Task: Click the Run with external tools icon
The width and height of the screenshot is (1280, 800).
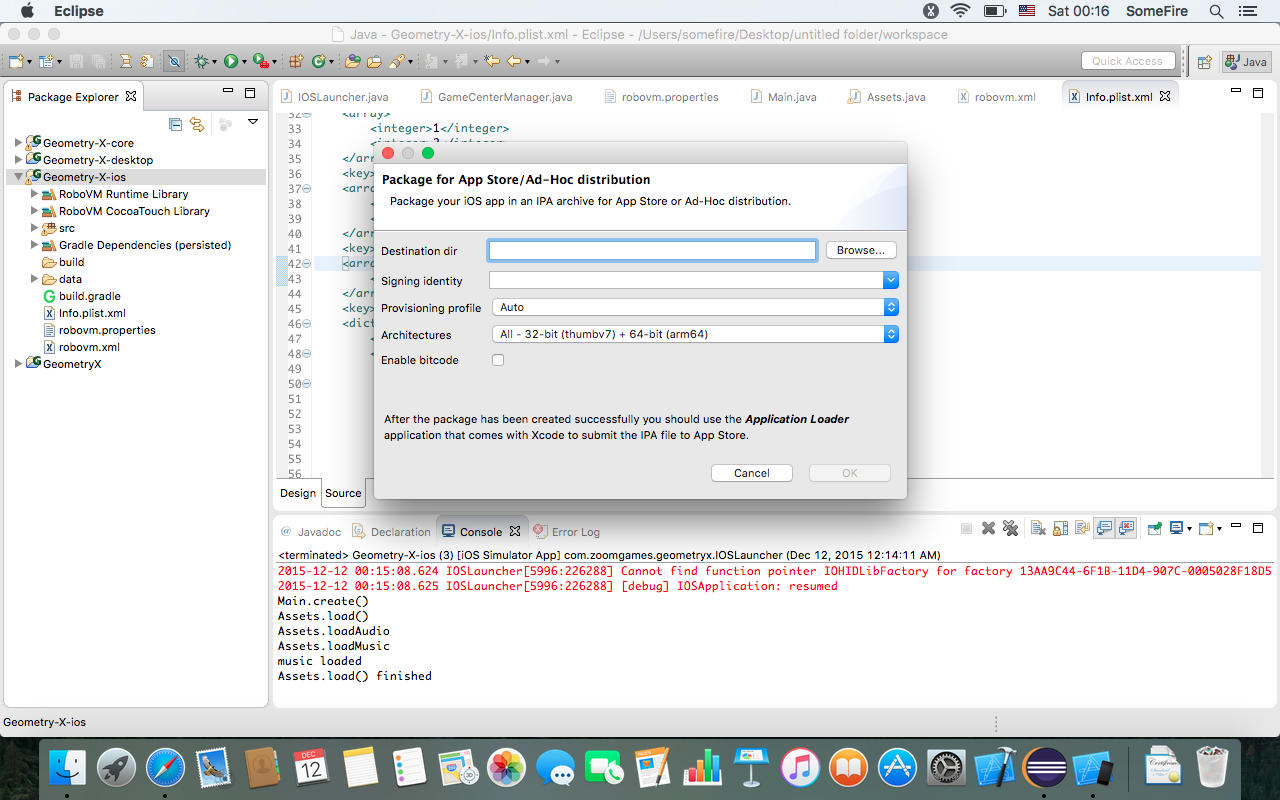Action: click(260, 61)
